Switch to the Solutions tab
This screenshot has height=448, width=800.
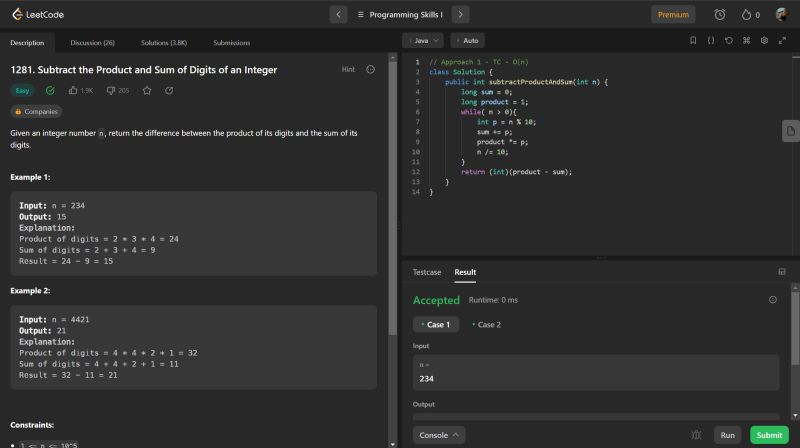tap(163, 43)
